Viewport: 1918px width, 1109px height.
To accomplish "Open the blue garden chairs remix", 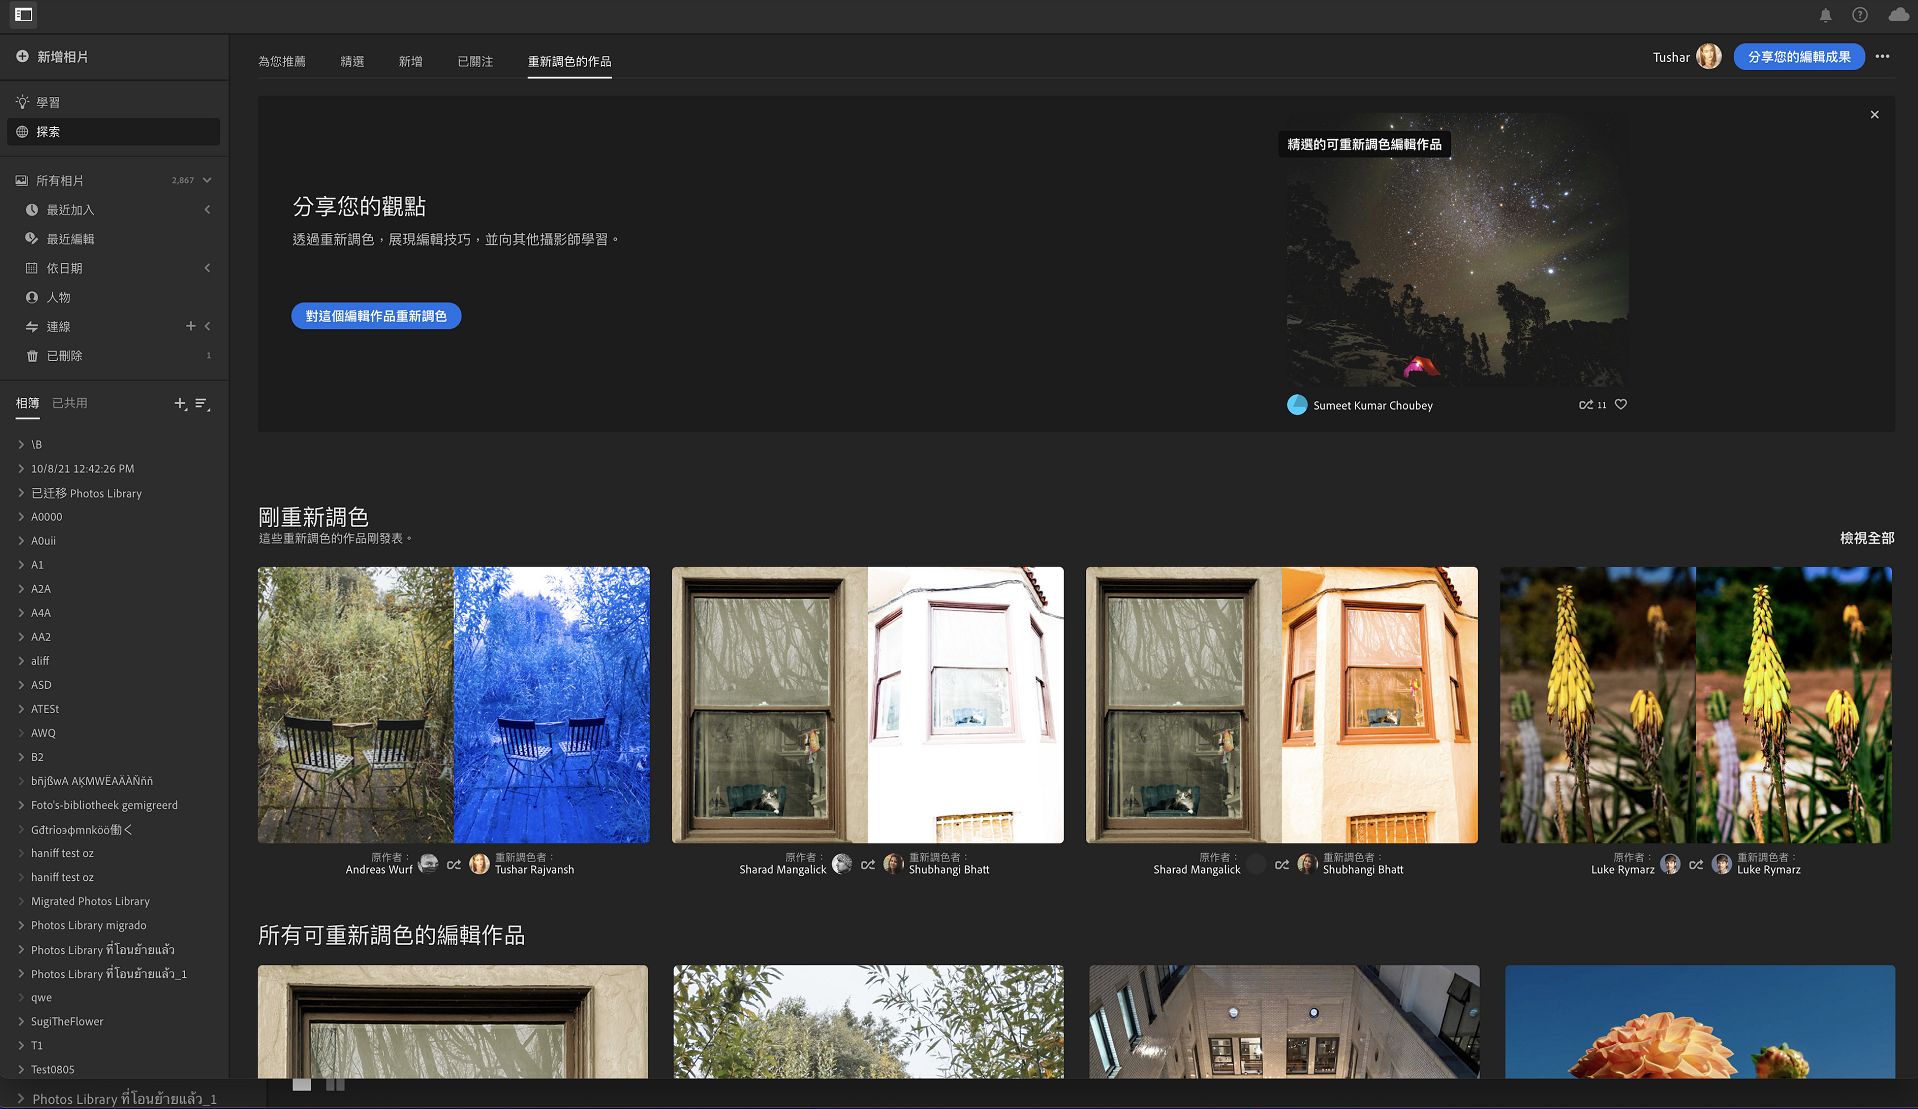I will point(454,705).
